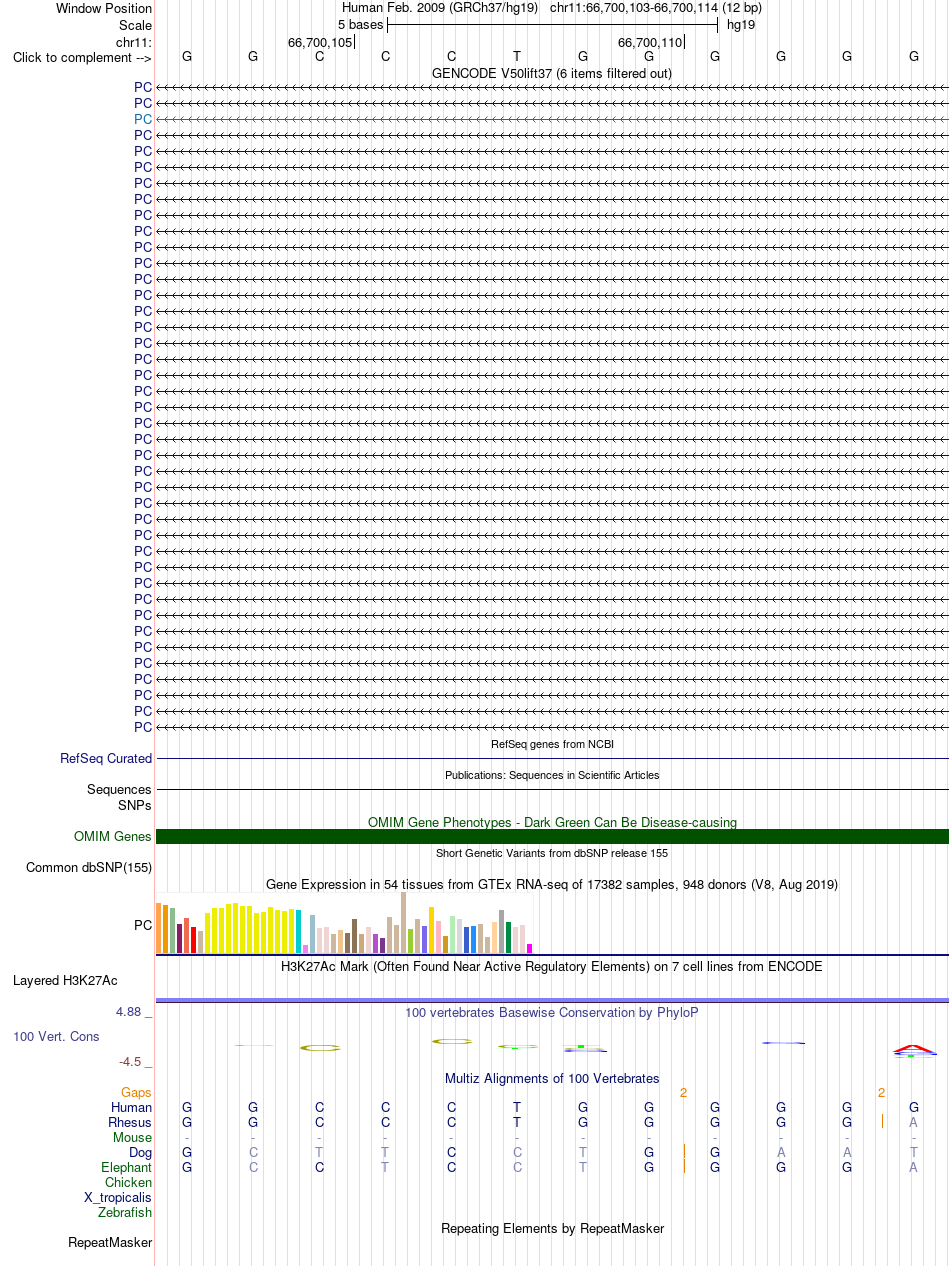The image size is (950, 1266).
Task: Click 'Human Feb. 2009 (GRCh37/hg19)' assembly text
Action: pyautogui.click(x=440, y=8)
